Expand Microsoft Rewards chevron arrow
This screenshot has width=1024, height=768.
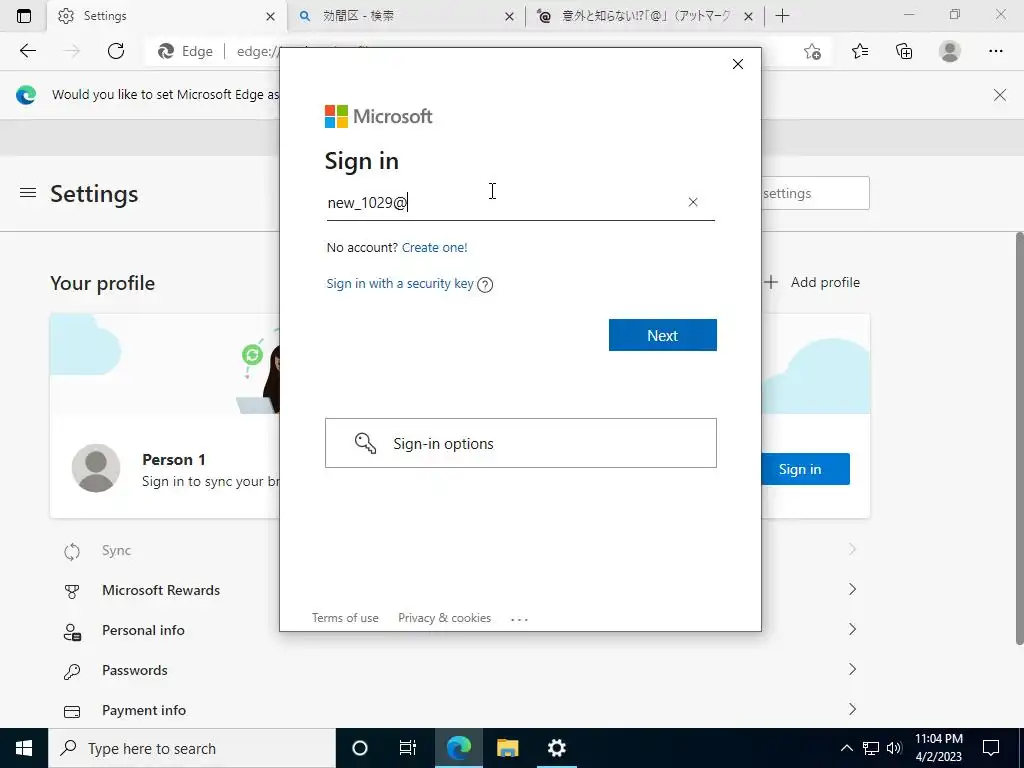click(x=852, y=589)
